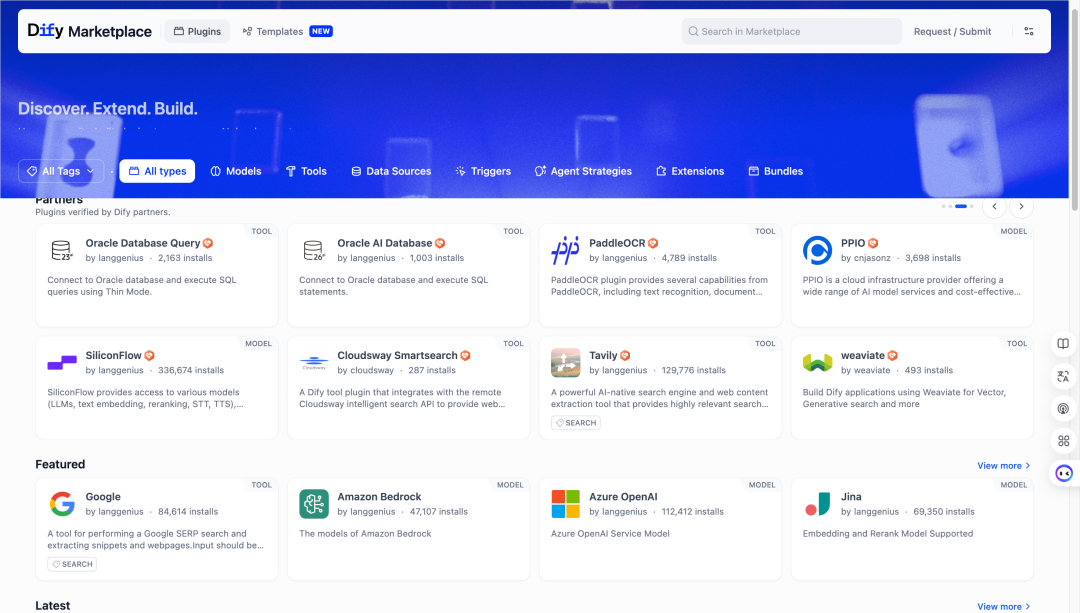1080x613 pixels.
Task: Click "by cloudsway" author text
Action: pos(366,371)
